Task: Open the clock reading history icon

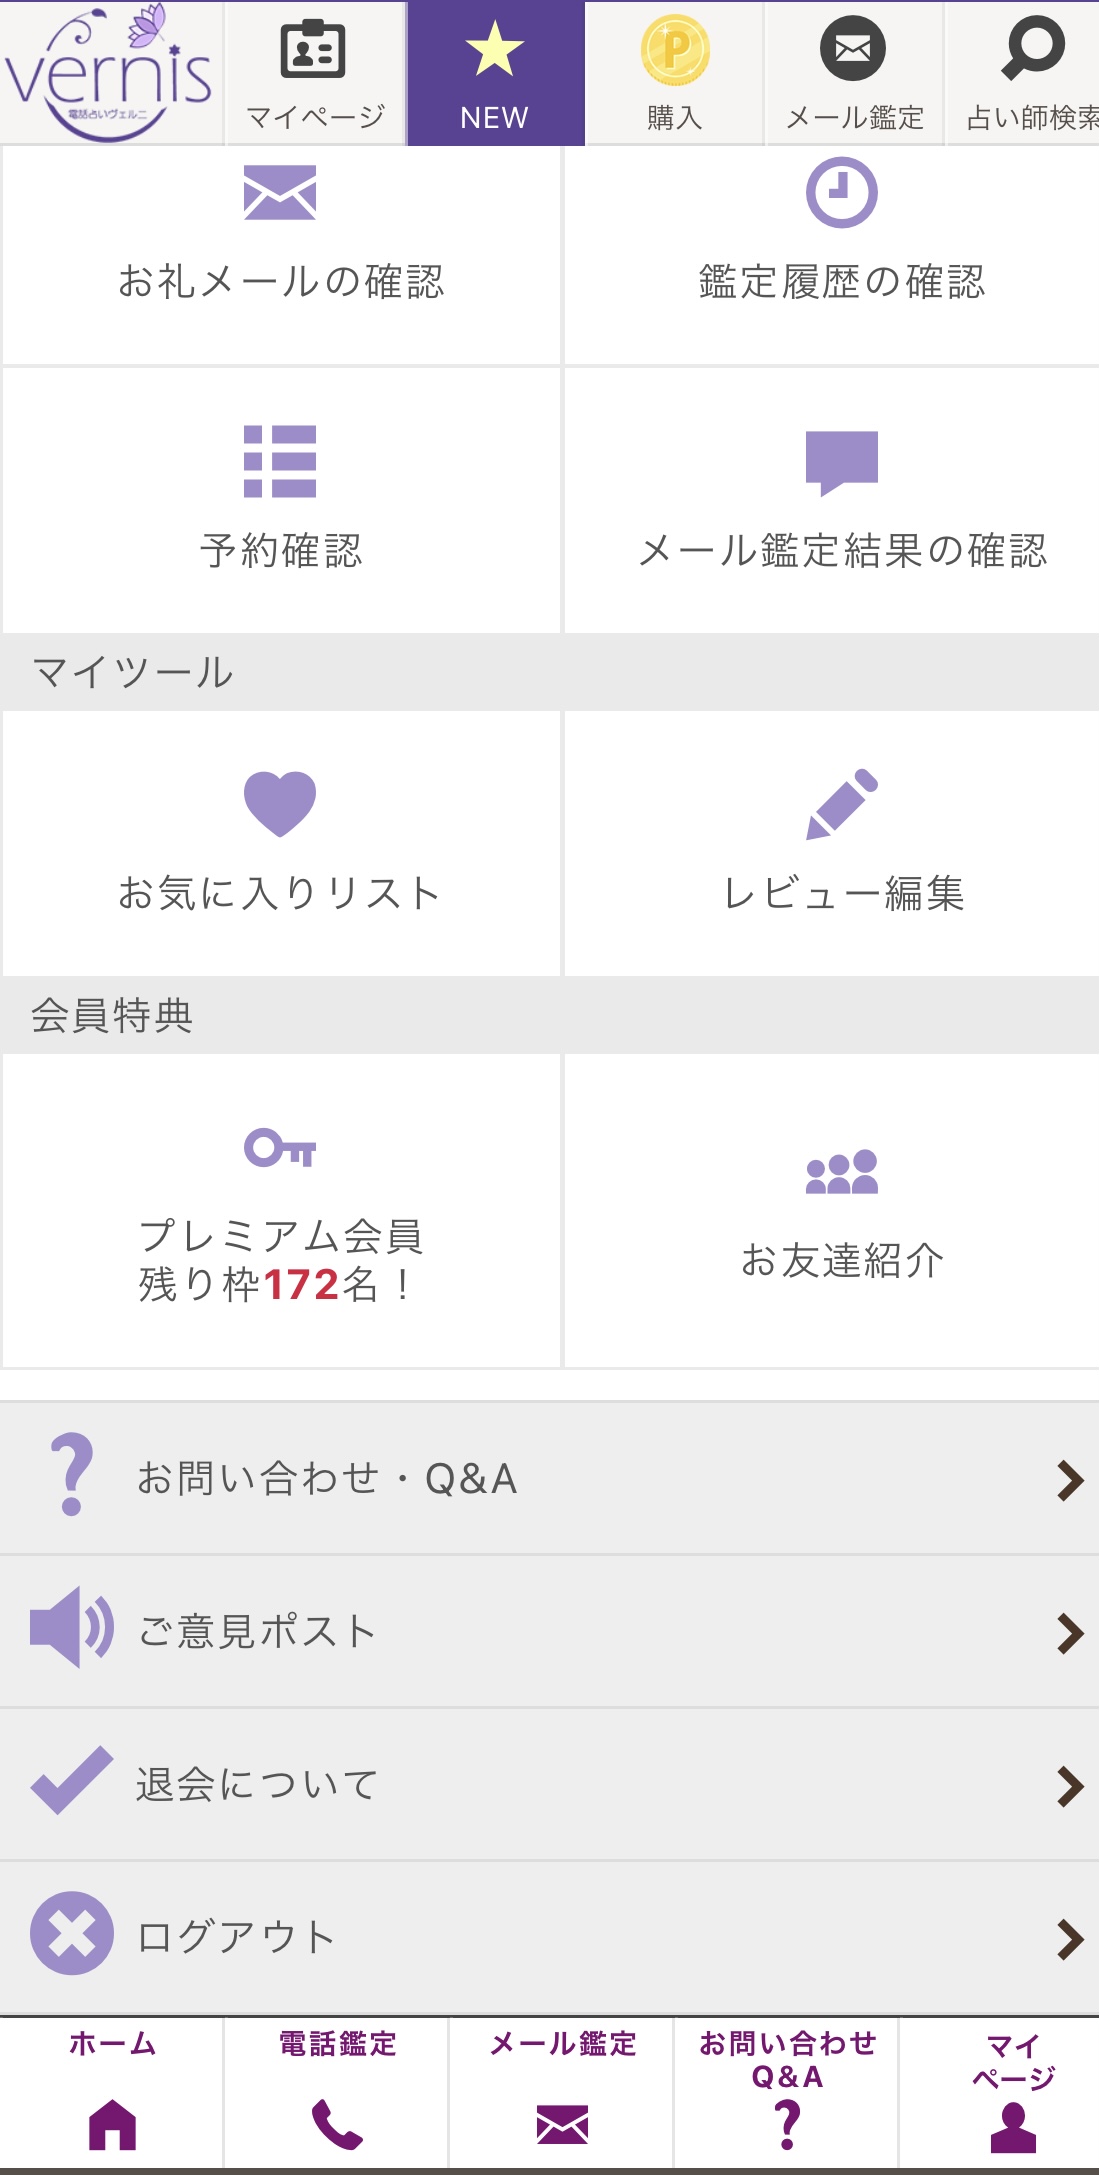Action: [x=842, y=192]
